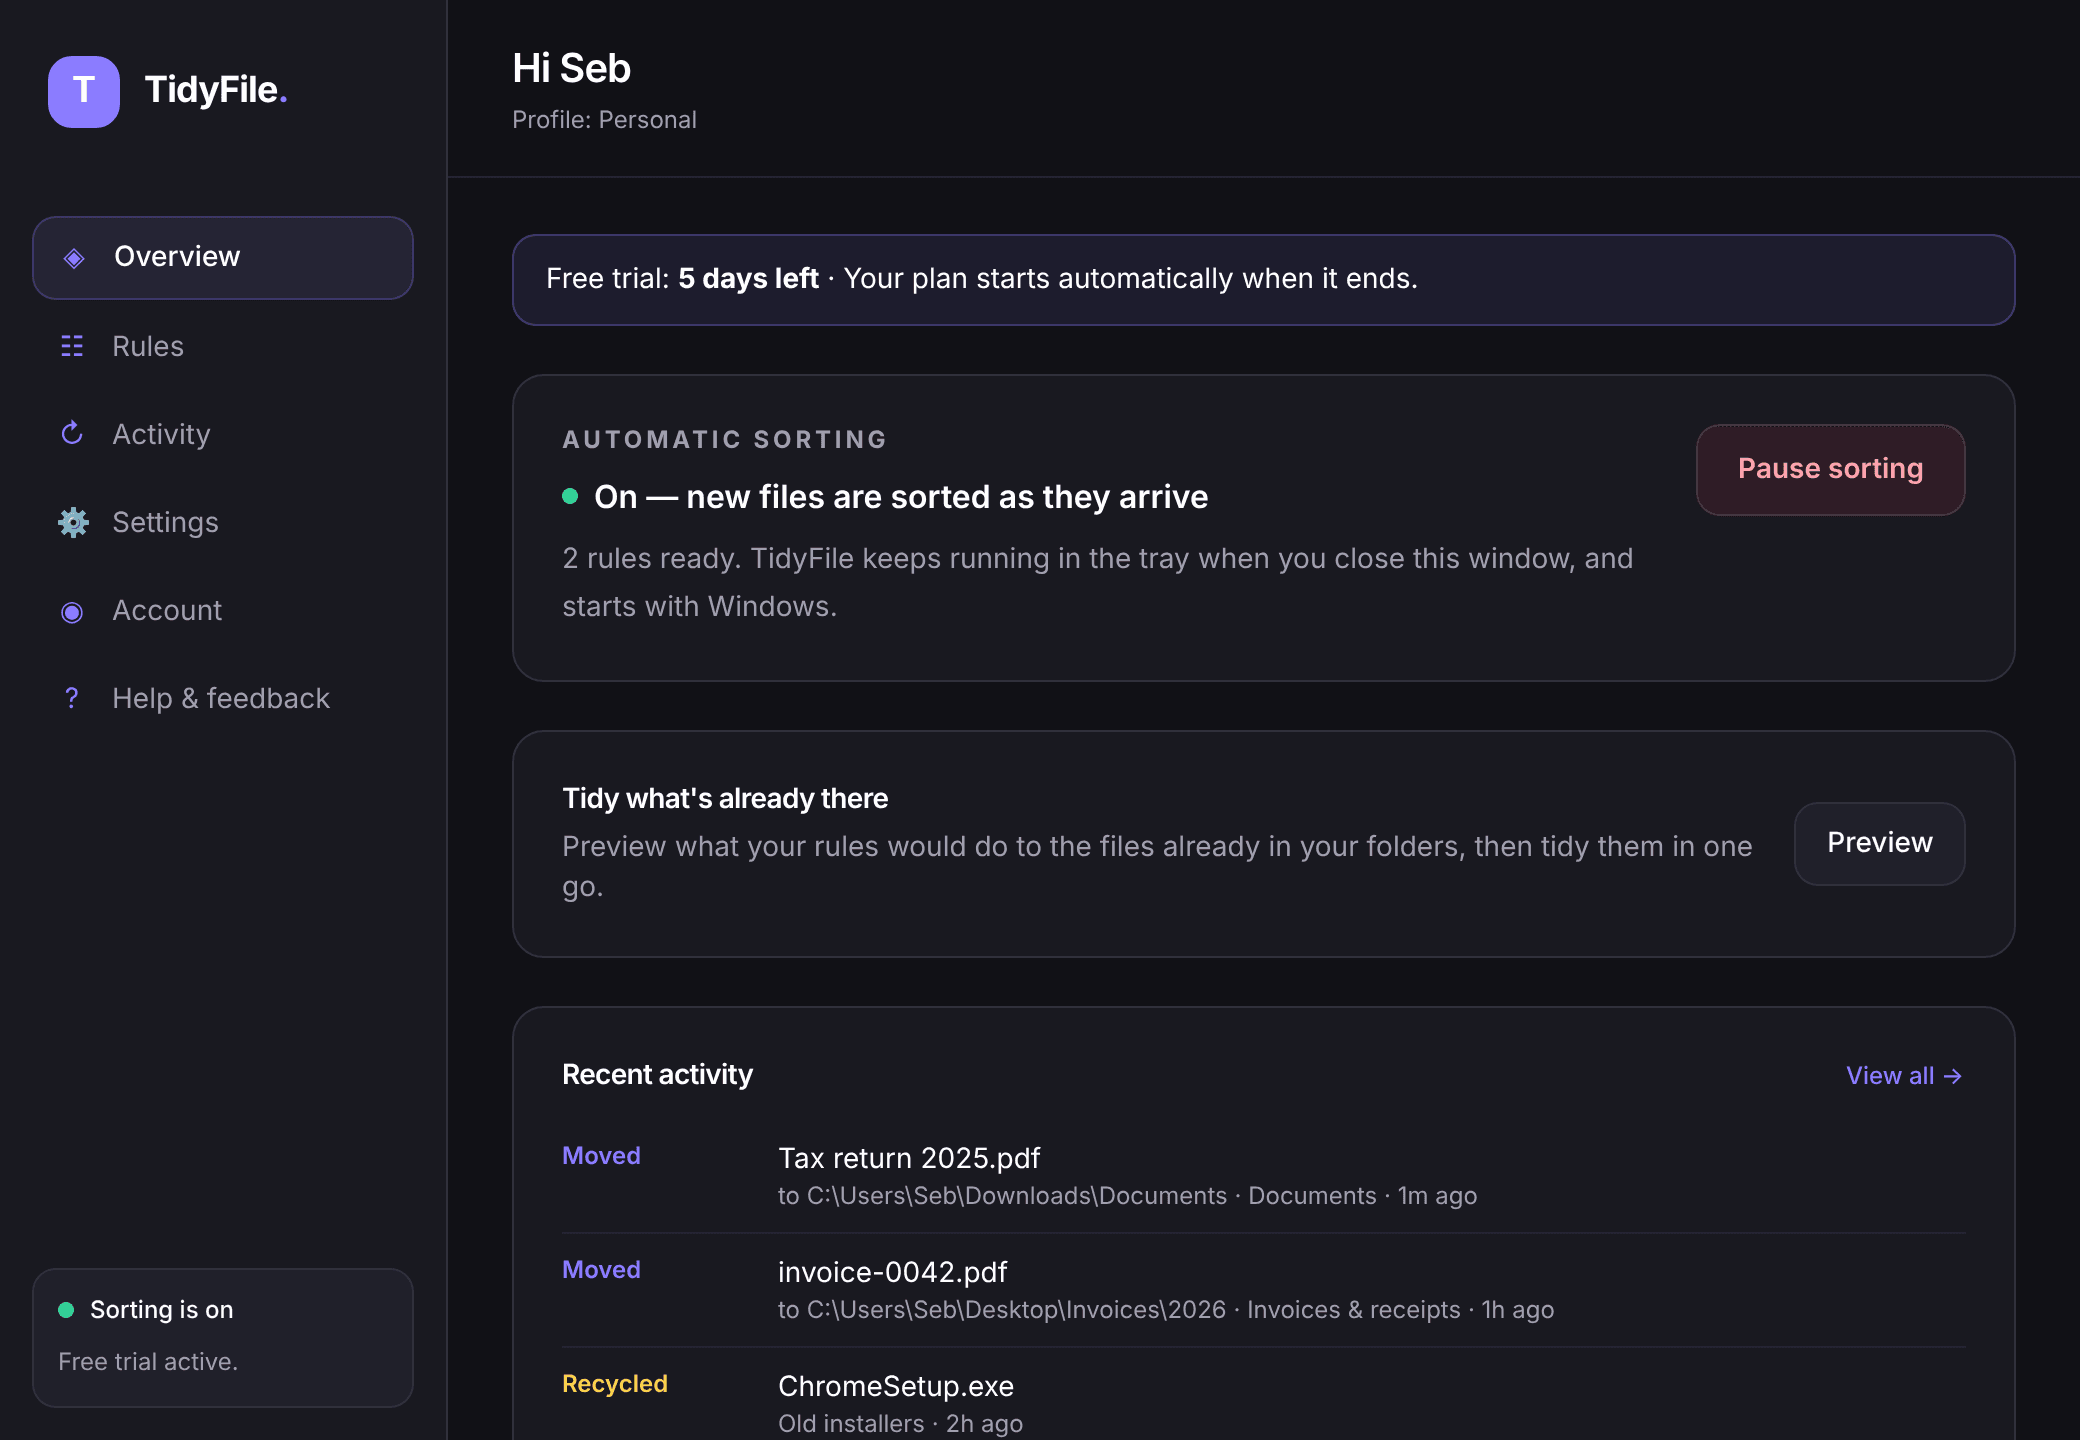Click the TidyFile purple T logo
The image size is (2080, 1440).
click(84, 91)
